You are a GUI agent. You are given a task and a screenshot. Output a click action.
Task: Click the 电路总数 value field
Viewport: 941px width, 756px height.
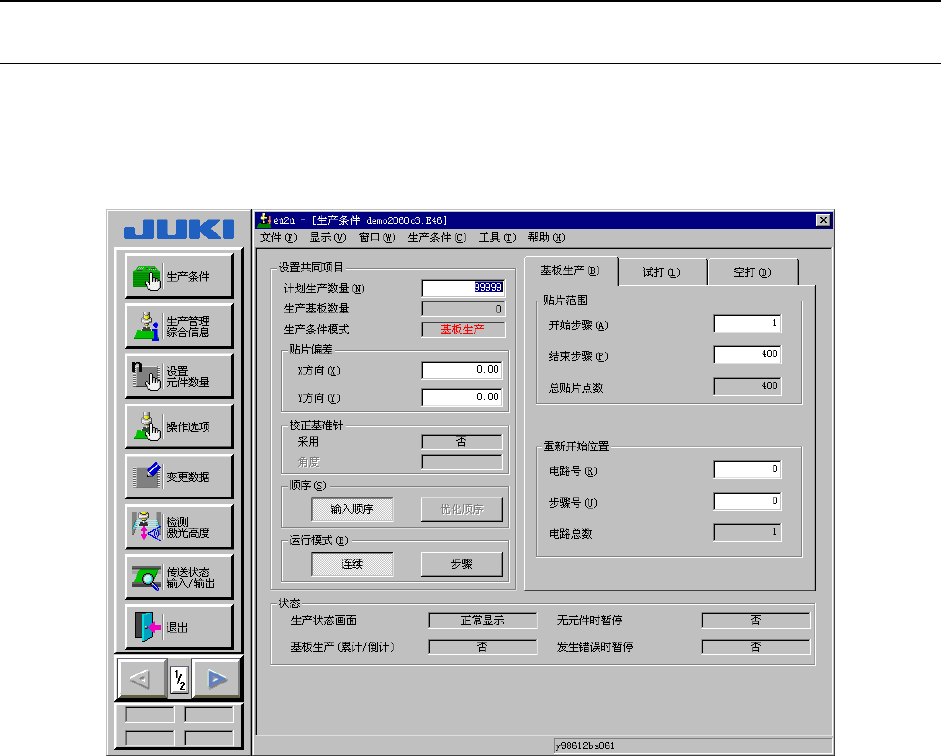tap(747, 532)
